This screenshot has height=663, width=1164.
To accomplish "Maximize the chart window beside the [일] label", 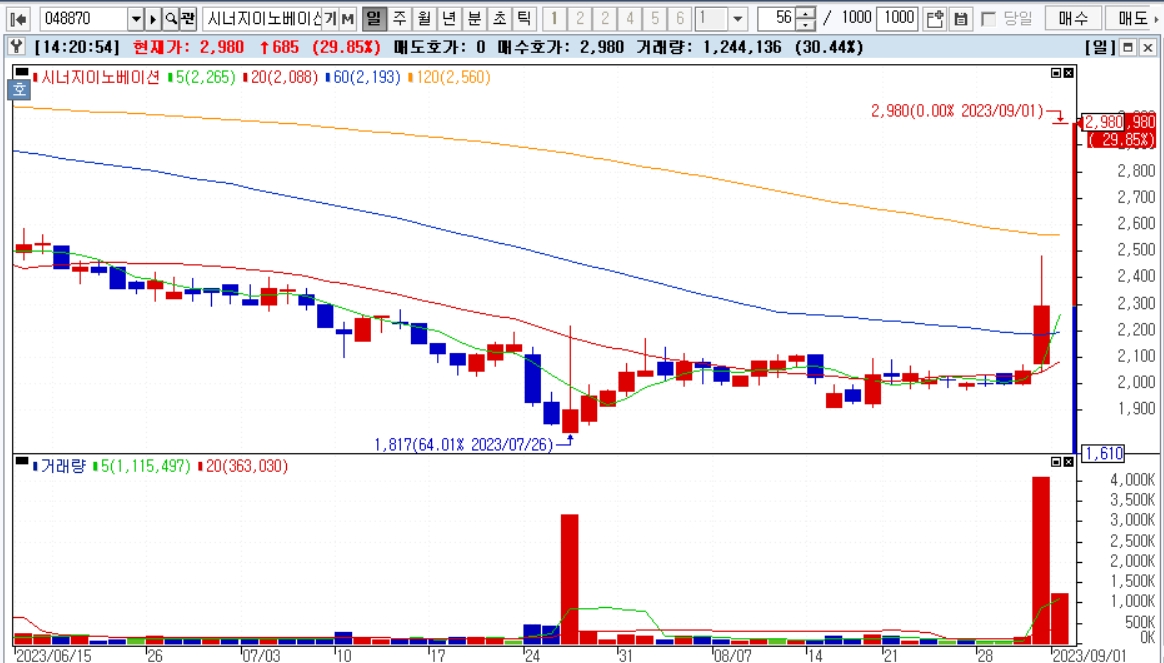I will point(1128,48).
